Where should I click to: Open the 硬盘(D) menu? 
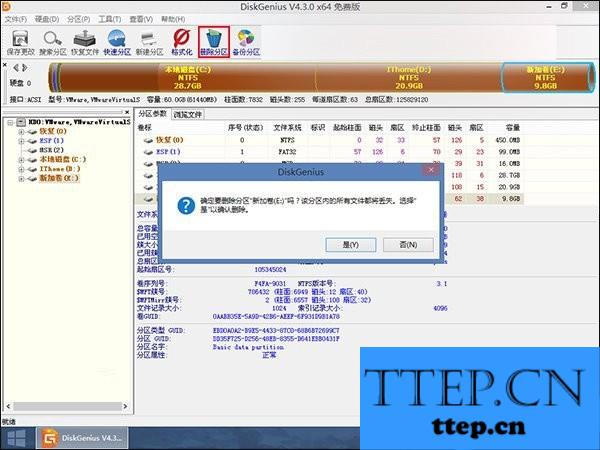click(47, 19)
